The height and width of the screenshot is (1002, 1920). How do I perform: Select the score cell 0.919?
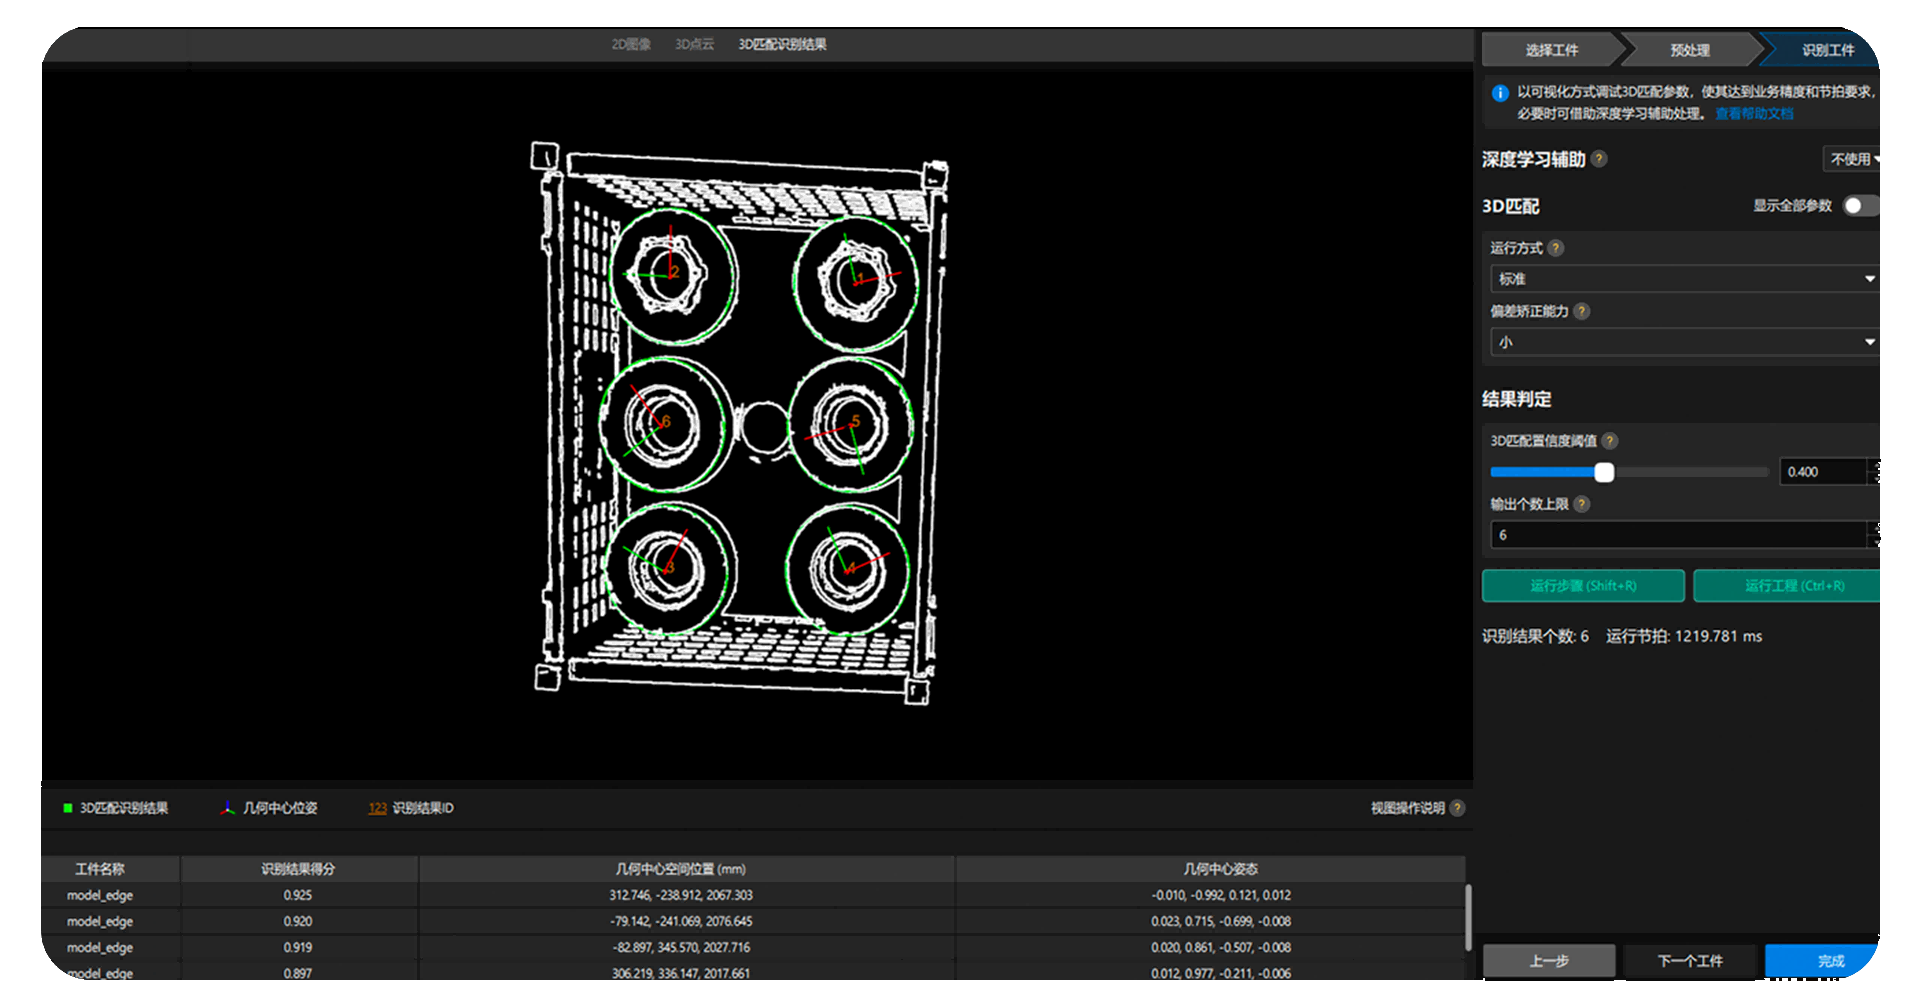[x=298, y=947]
